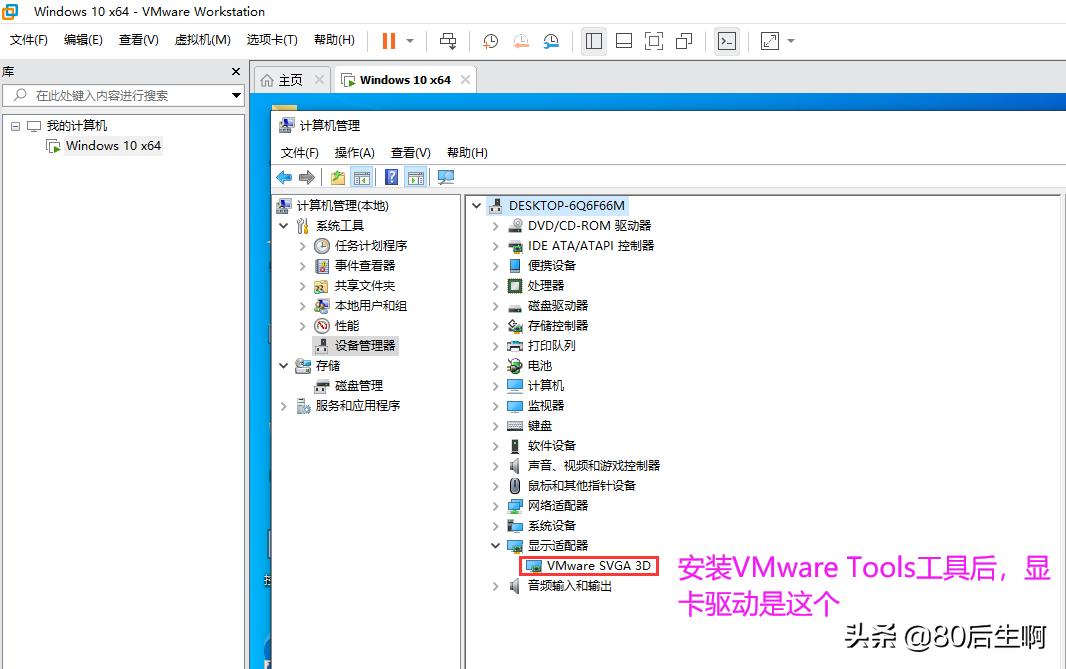Scan for hardware changes in Device Manager
Screen dimensions: 1066x669
point(444,177)
